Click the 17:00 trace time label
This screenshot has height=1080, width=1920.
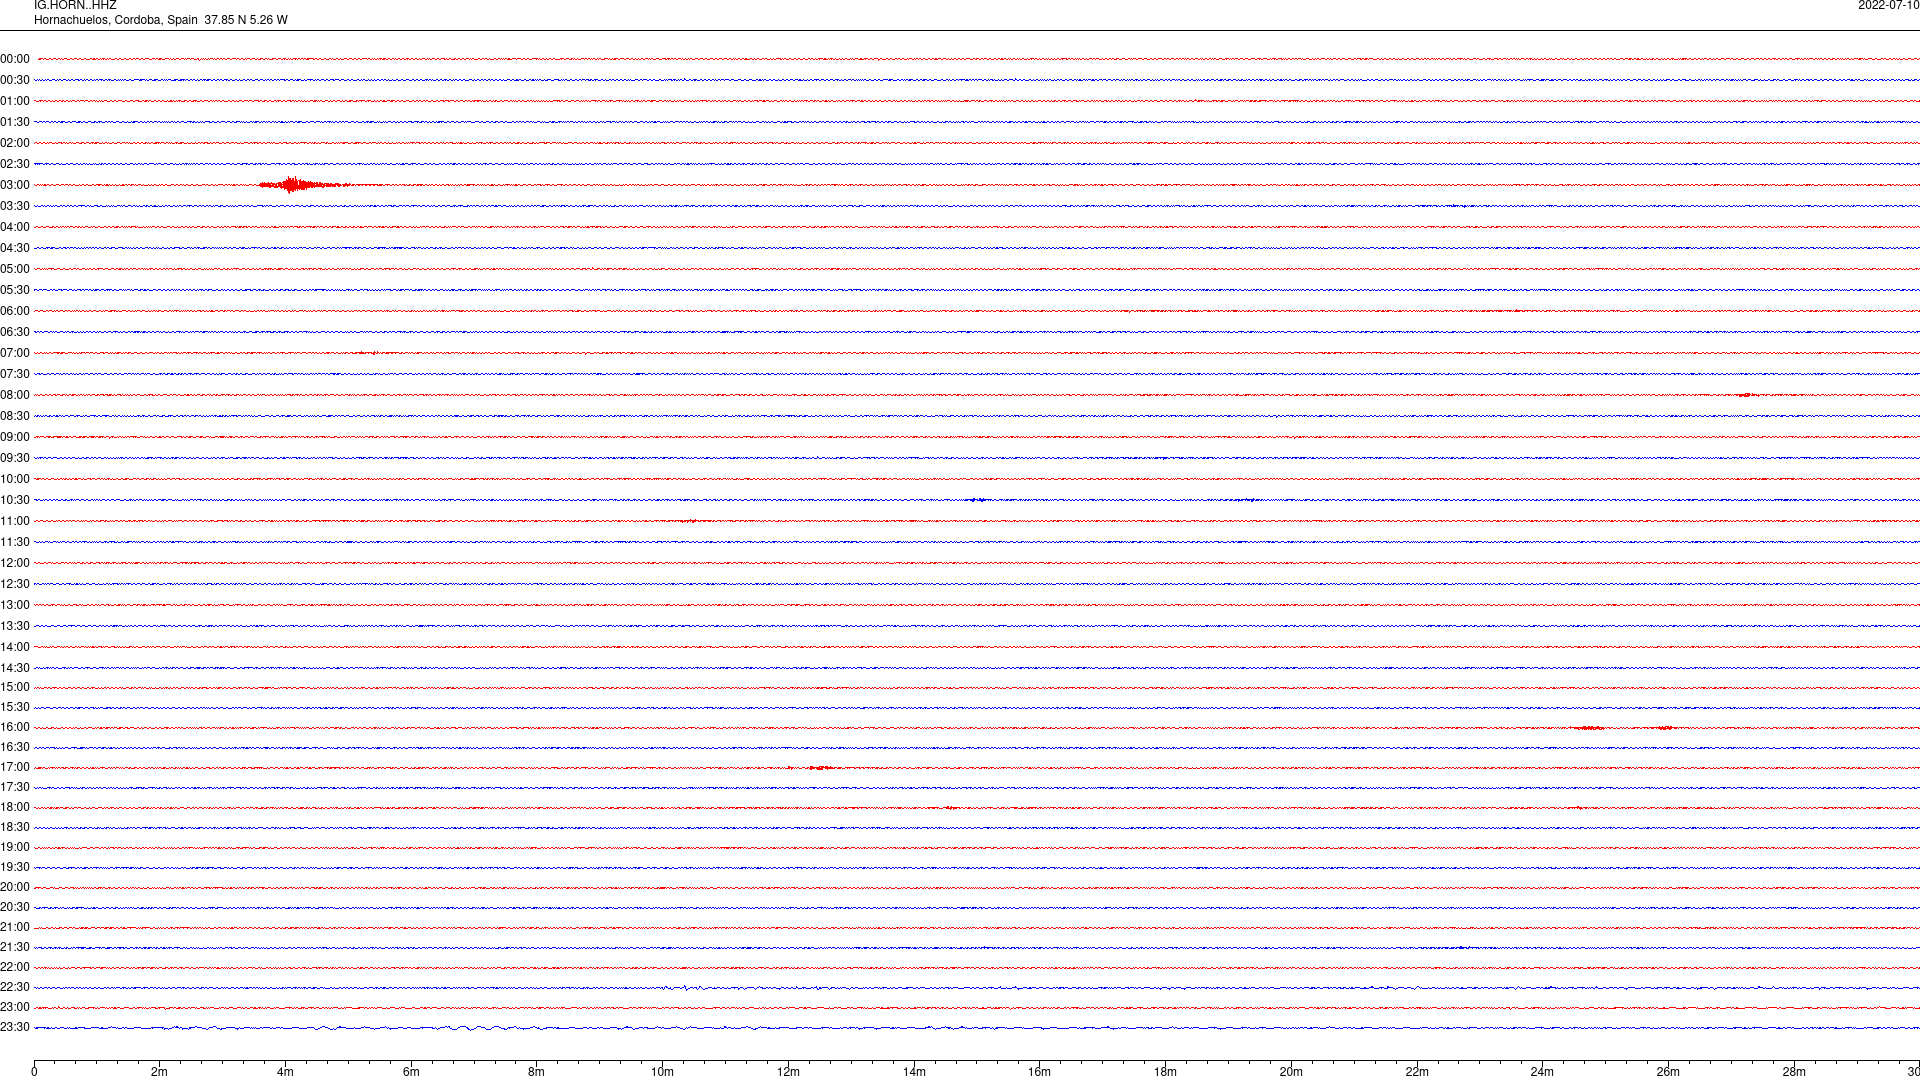(15, 767)
